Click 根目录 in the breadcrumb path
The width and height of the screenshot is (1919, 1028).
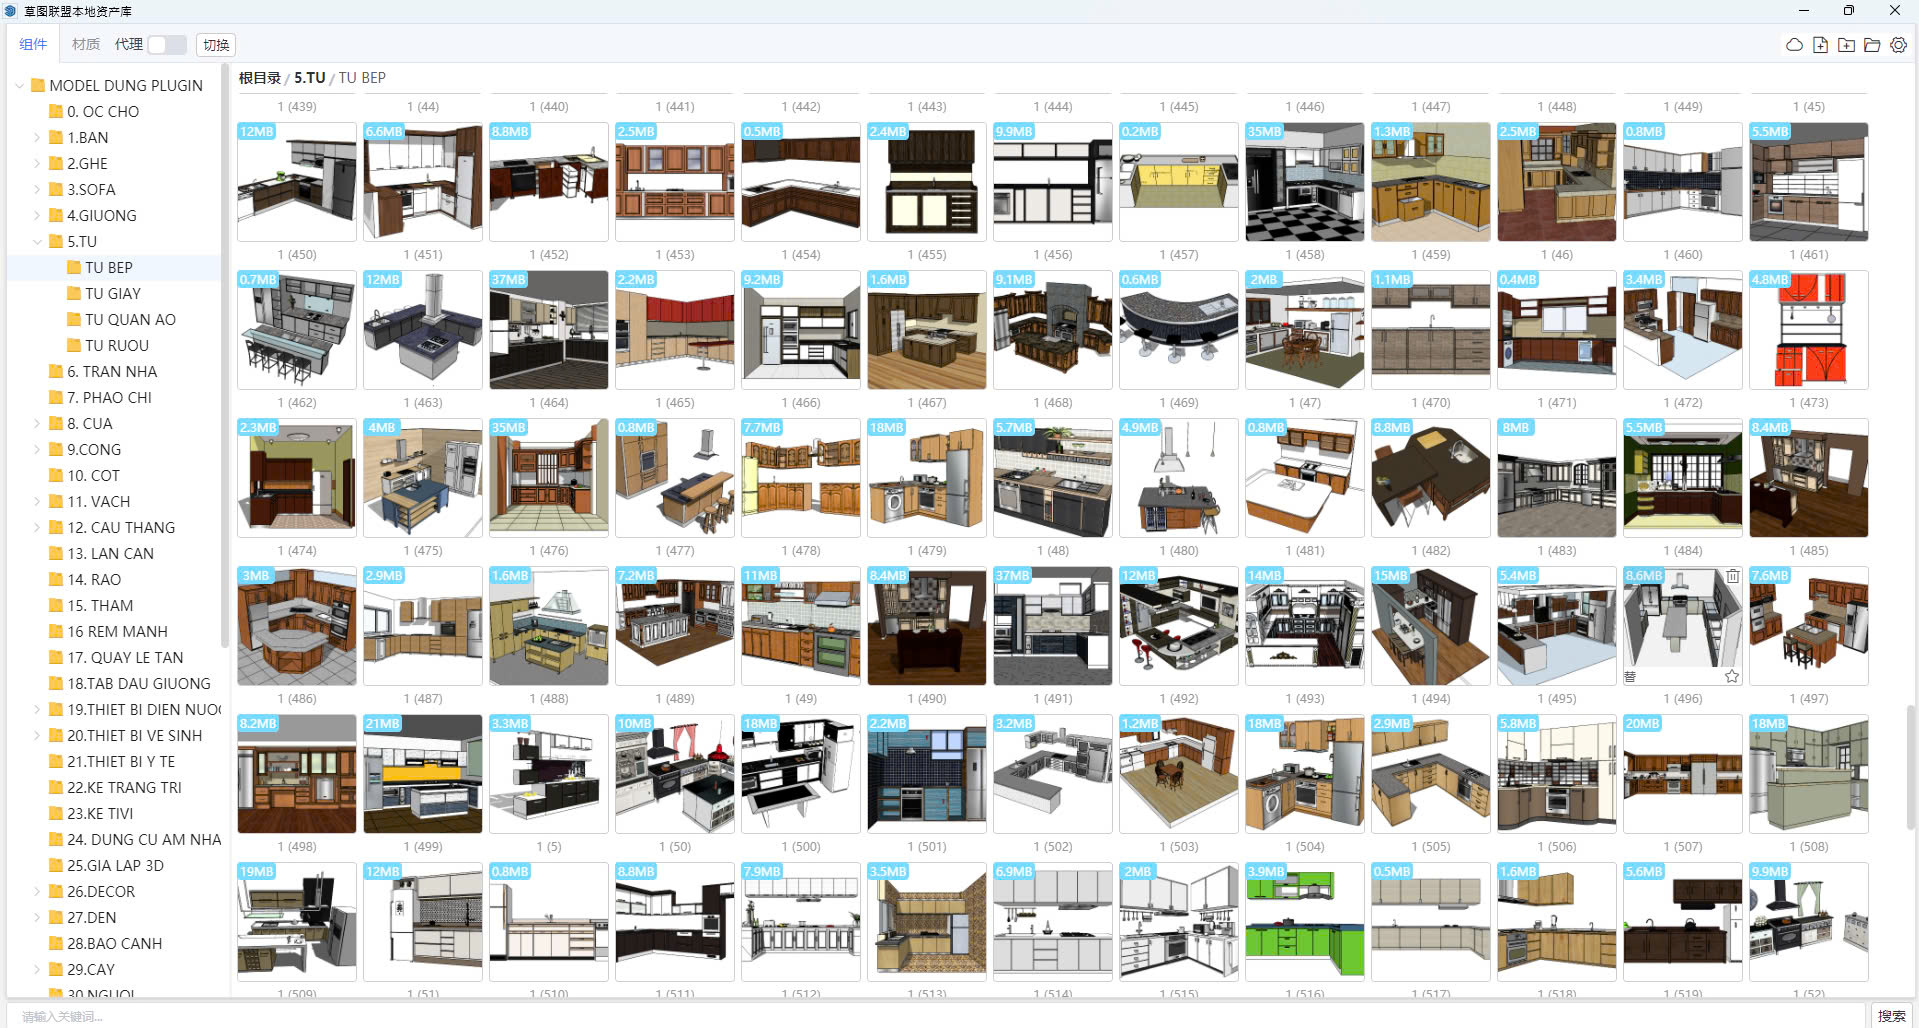click(259, 78)
